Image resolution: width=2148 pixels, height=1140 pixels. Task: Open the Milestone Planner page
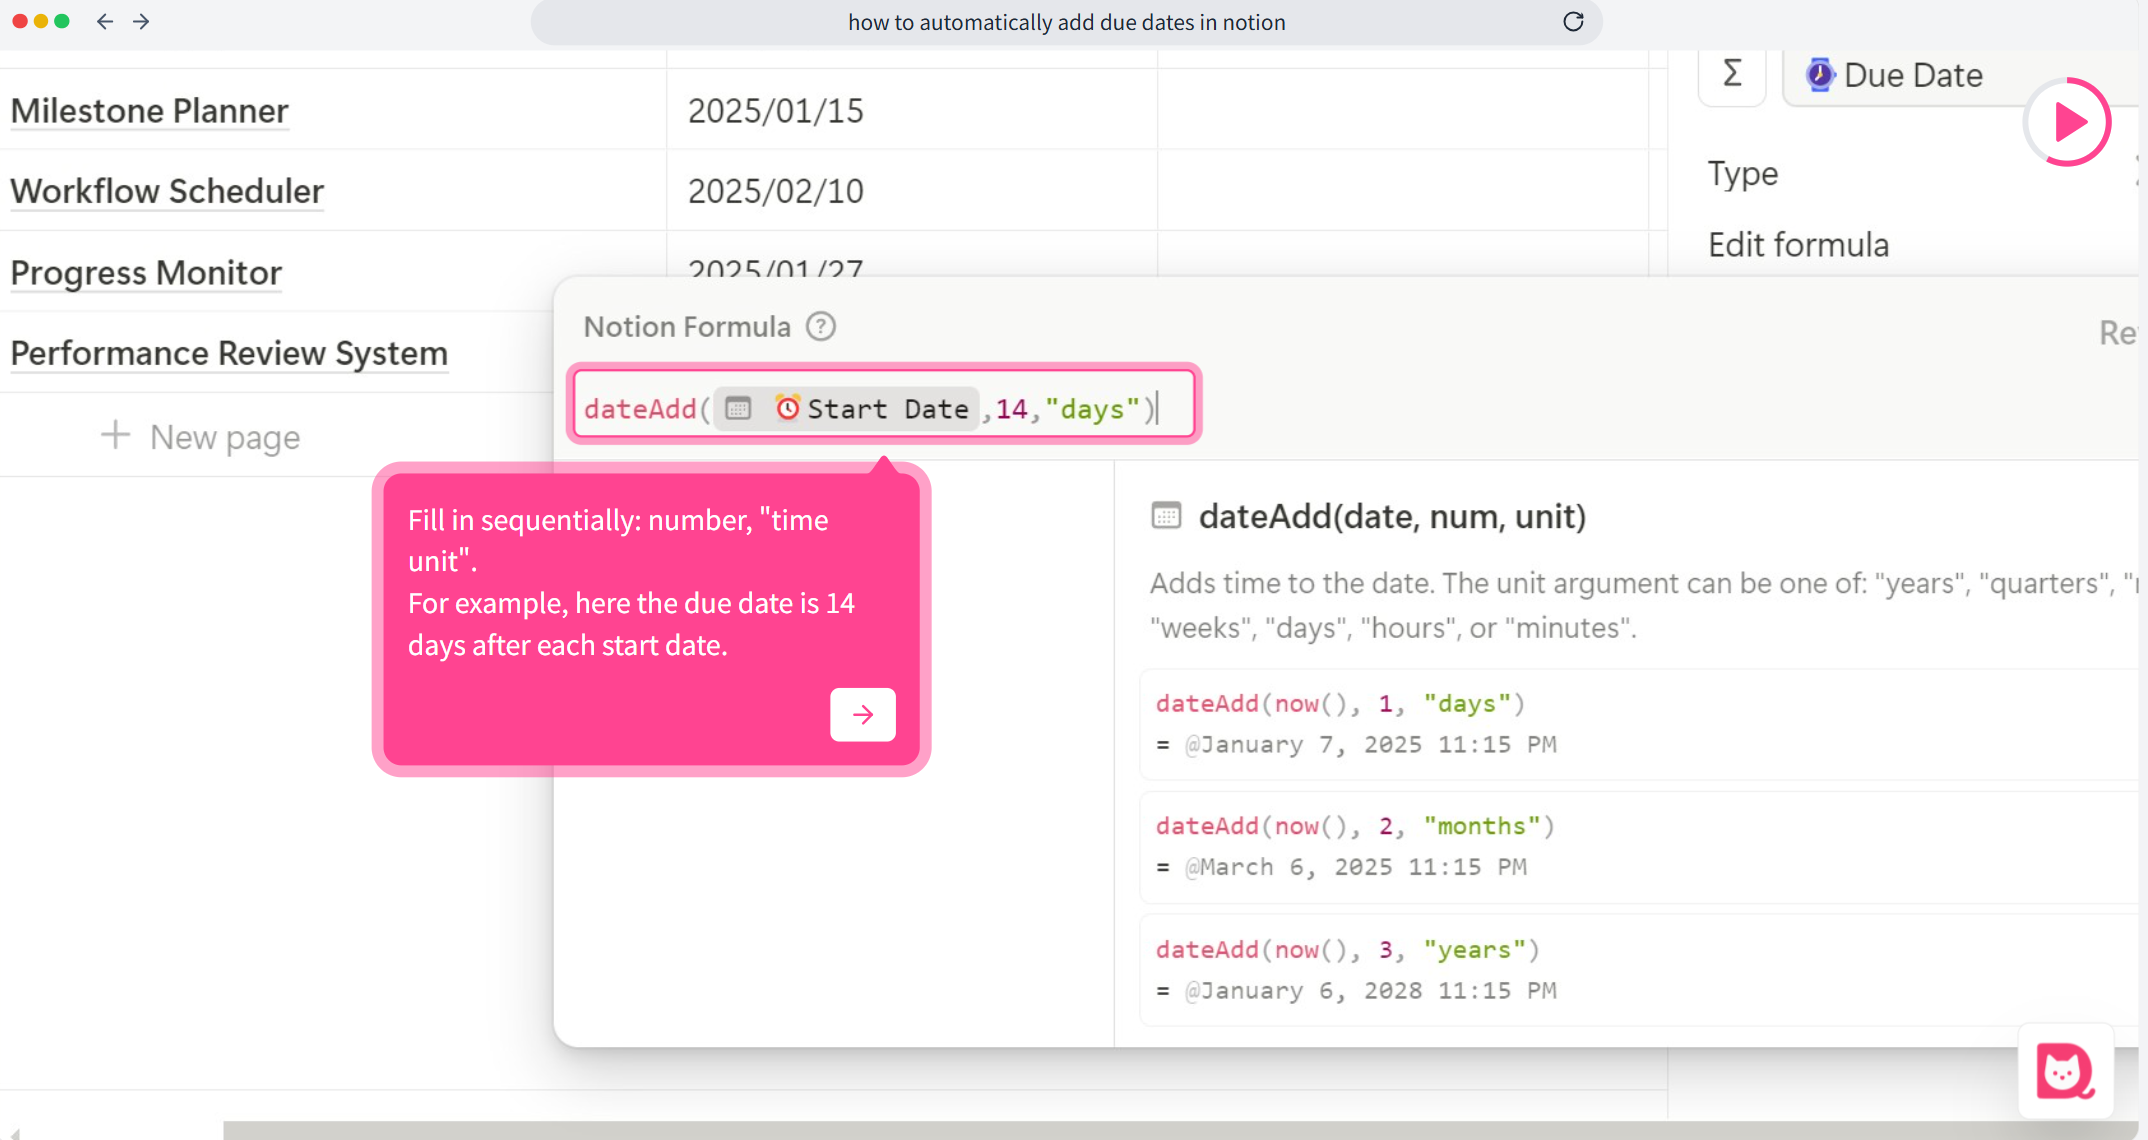149,111
